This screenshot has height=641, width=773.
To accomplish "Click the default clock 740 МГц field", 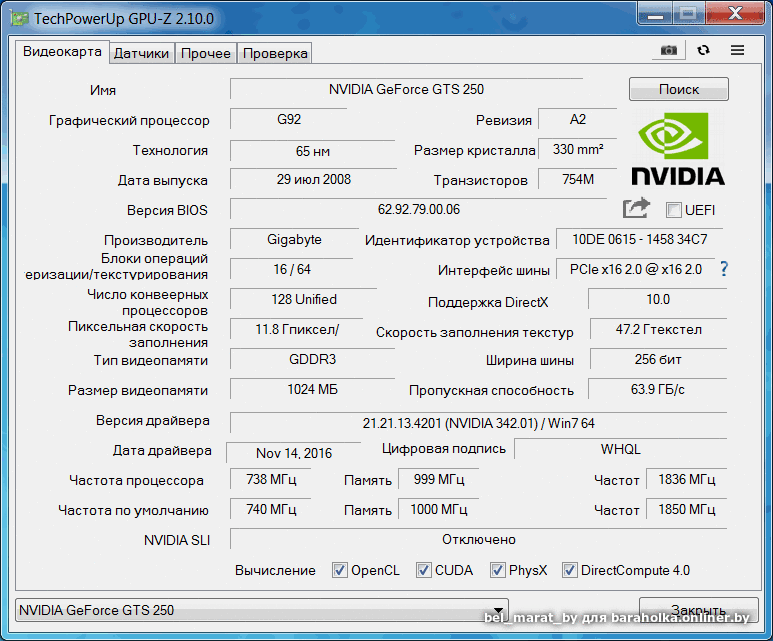I will pos(271,509).
